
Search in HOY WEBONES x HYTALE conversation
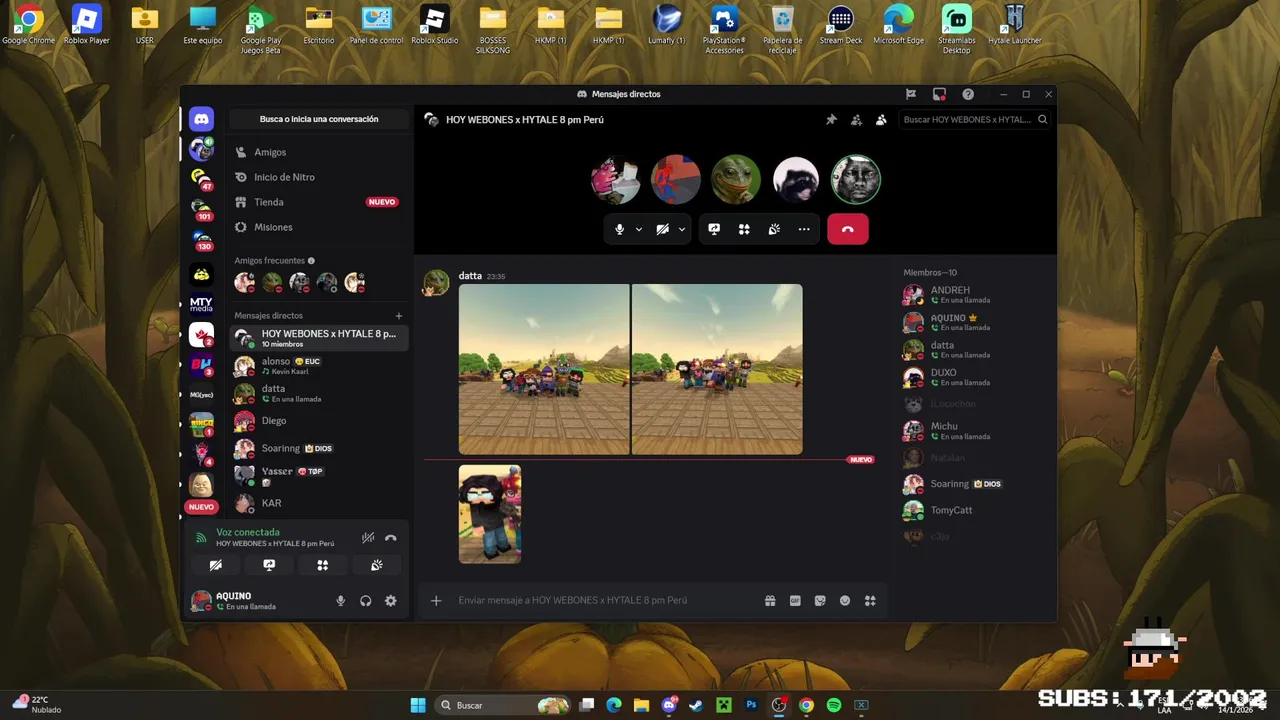[x=974, y=119]
